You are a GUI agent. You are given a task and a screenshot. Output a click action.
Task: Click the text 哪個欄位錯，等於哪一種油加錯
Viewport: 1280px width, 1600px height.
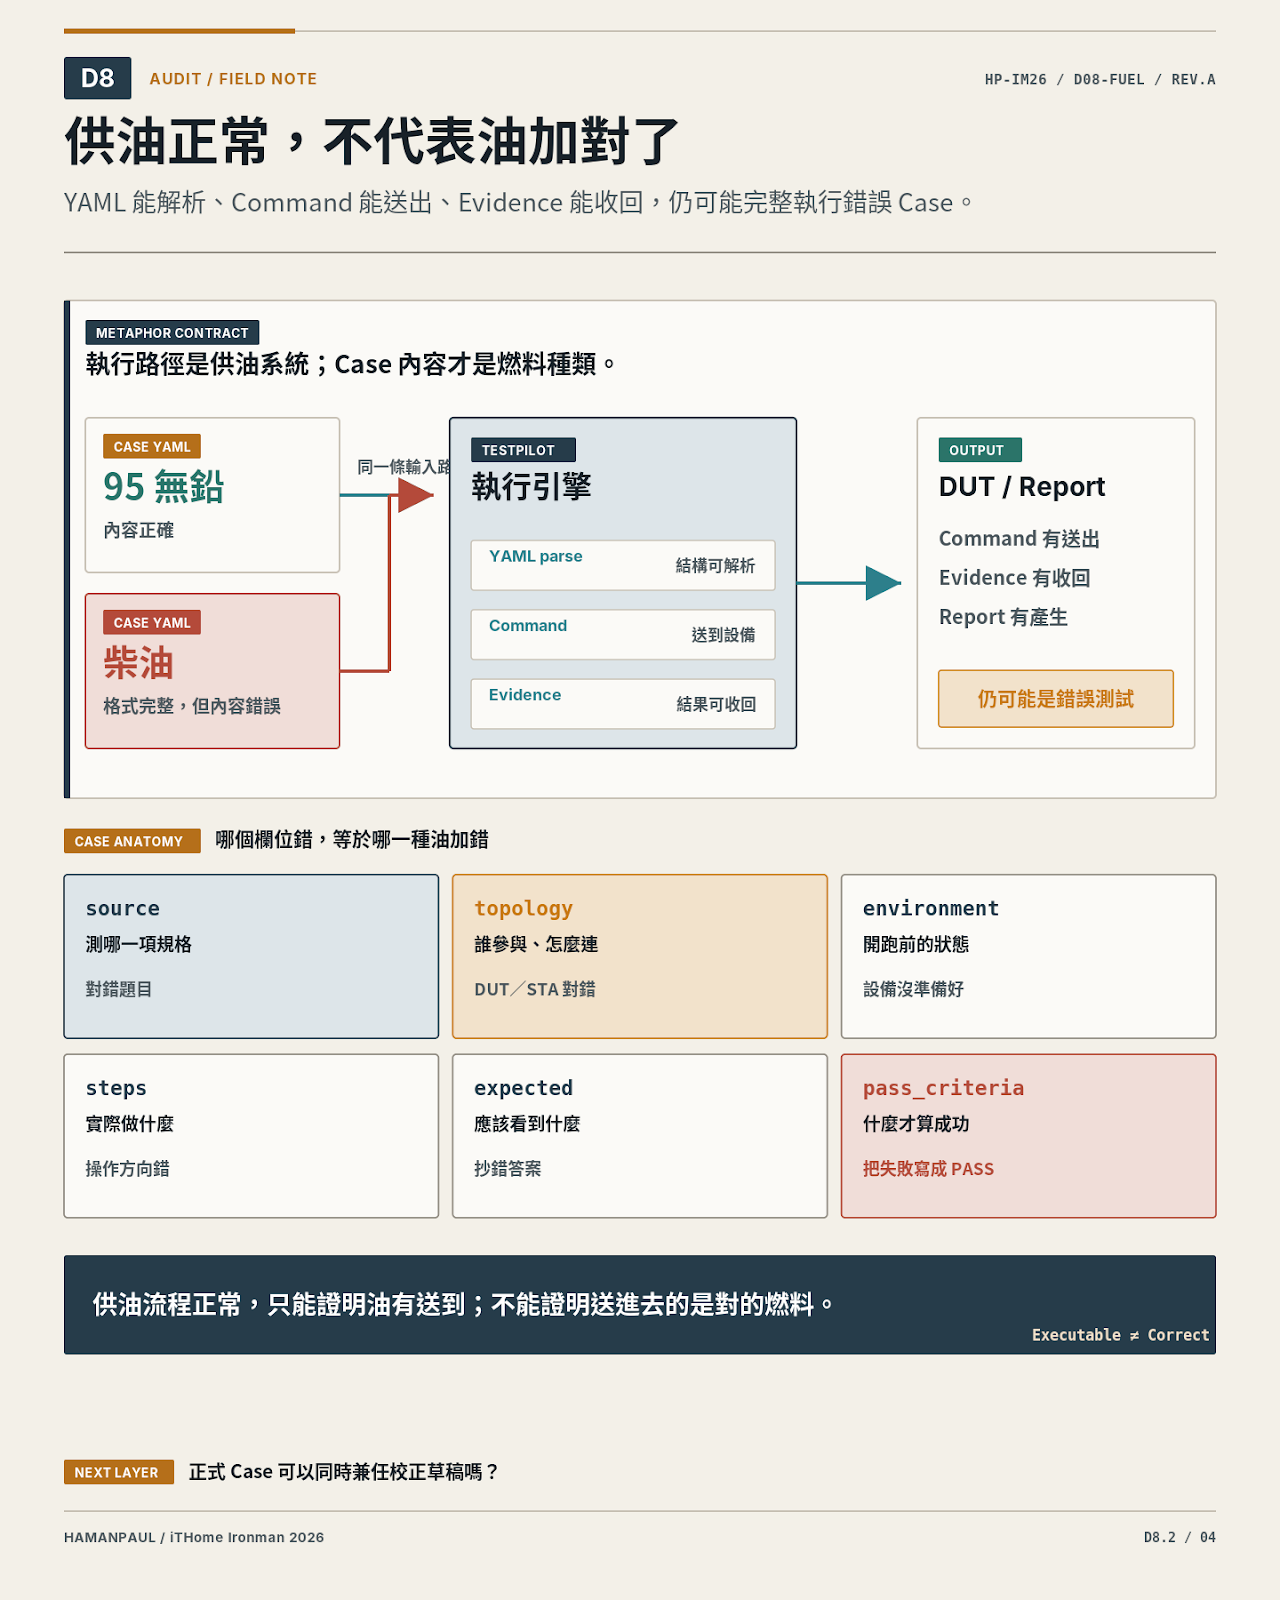[x=352, y=840]
